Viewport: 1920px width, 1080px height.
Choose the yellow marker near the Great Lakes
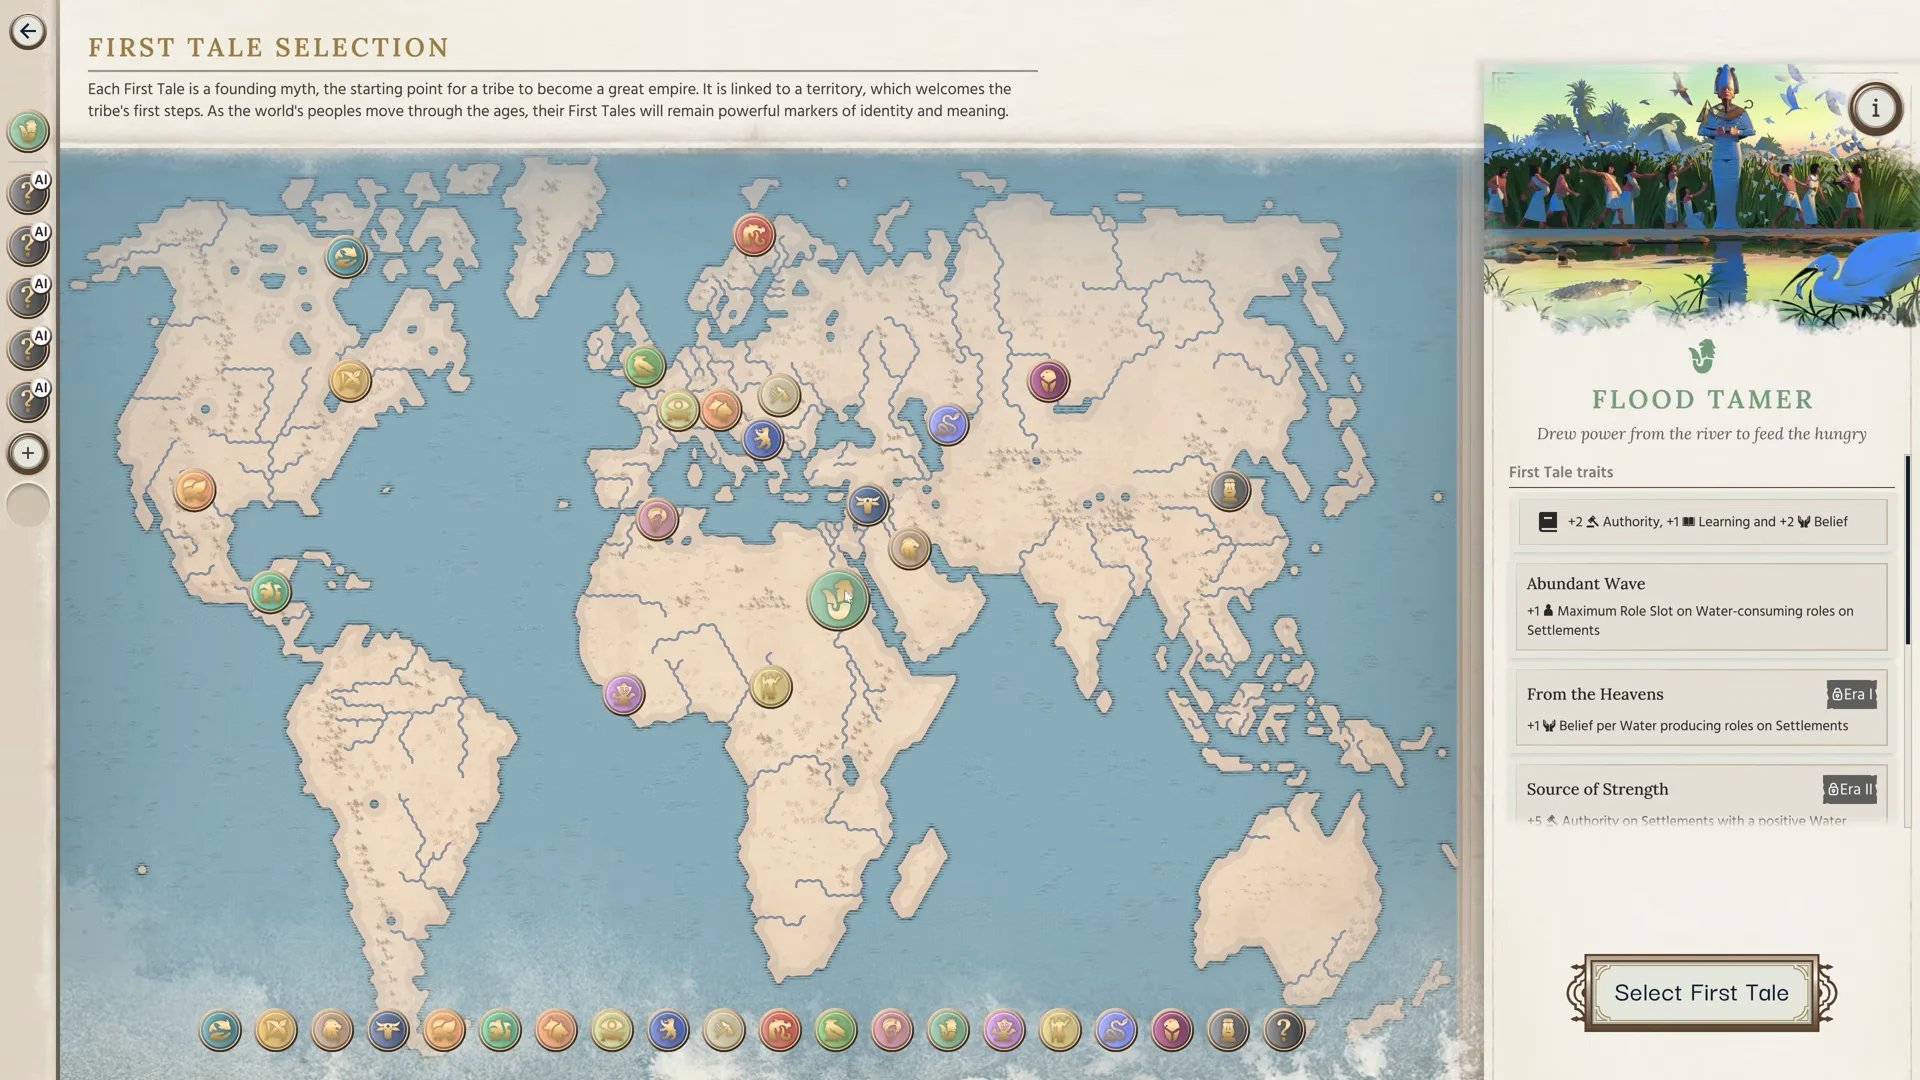(x=350, y=381)
